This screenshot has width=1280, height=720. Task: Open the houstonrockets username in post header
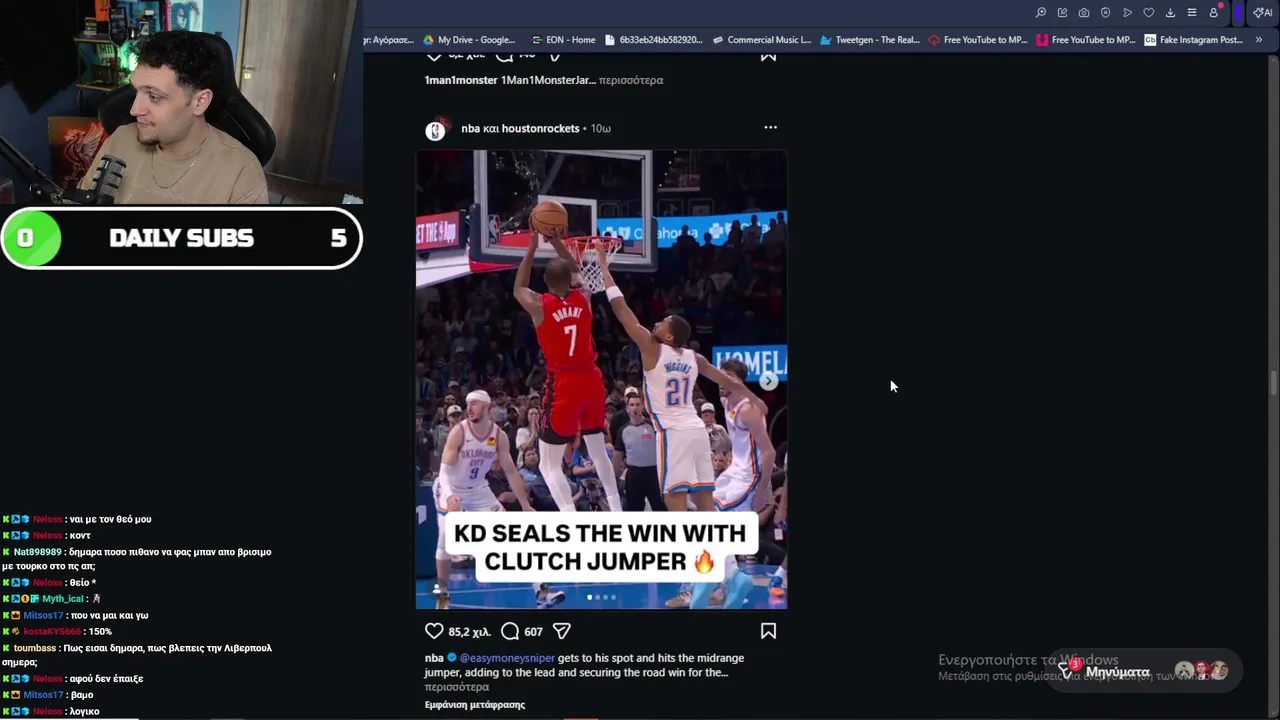pyautogui.click(x=540, y=128)
